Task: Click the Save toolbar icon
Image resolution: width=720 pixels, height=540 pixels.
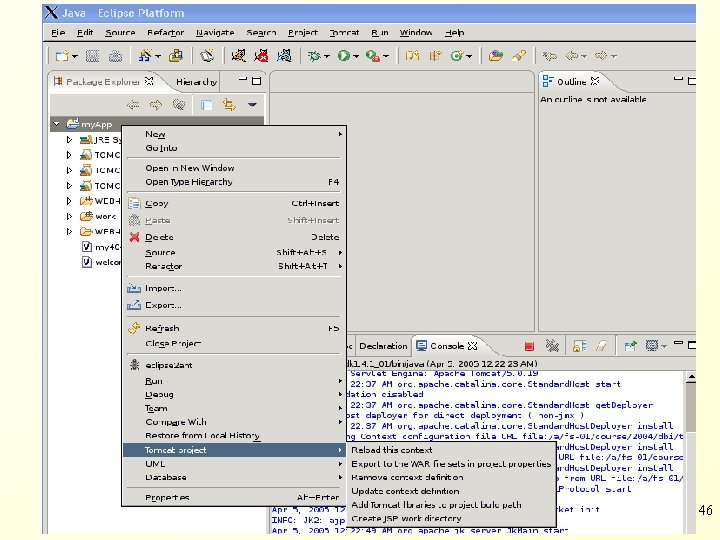Action: pyautogui.click(x=92, y=56)
